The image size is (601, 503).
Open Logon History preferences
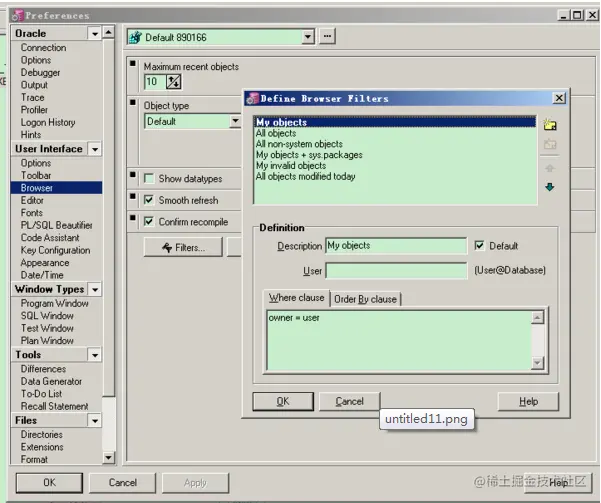(48, 122)
